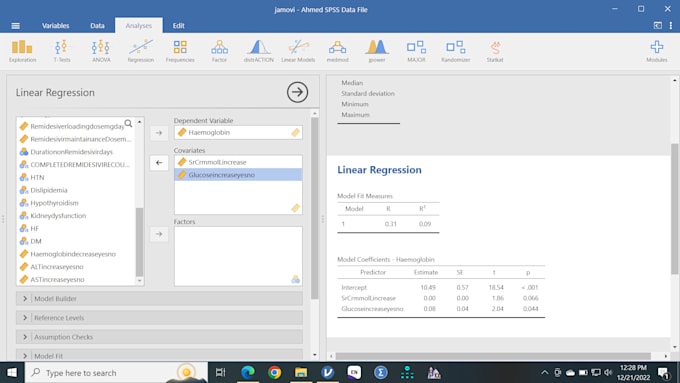
Task: Open the Exploration analysis menu
Action: 22,51
